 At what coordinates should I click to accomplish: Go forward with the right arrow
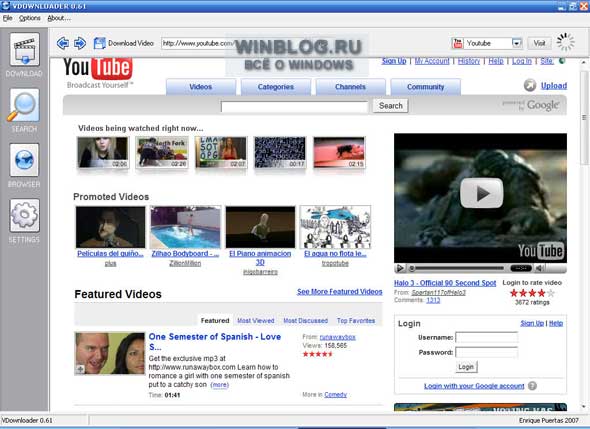80,43
